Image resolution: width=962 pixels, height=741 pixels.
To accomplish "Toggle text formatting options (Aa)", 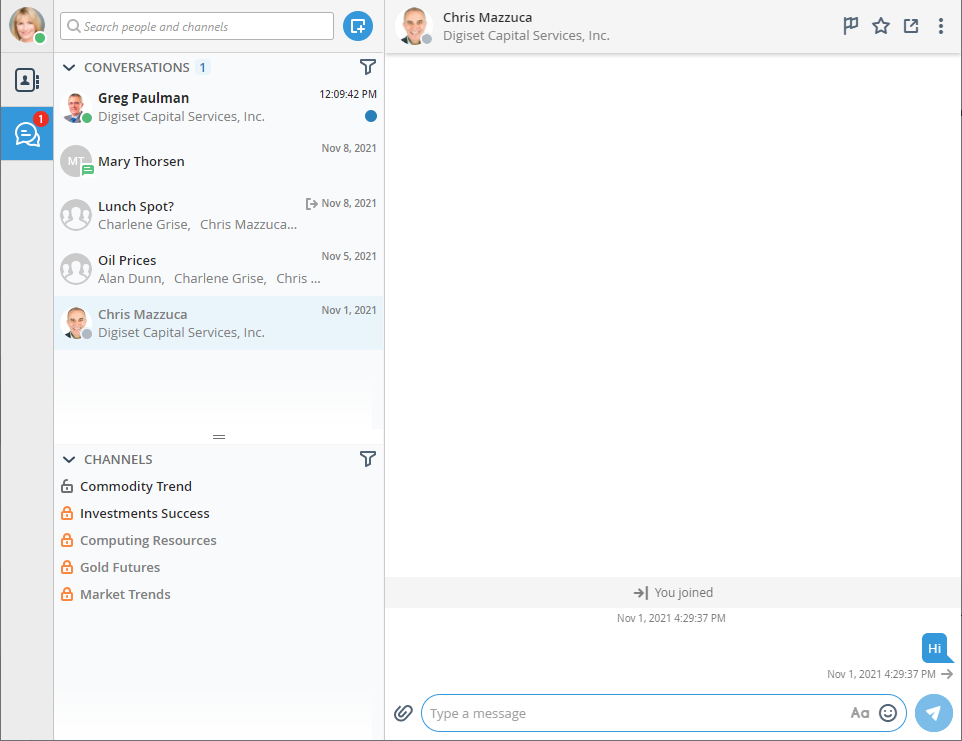I will coord(860,713).
